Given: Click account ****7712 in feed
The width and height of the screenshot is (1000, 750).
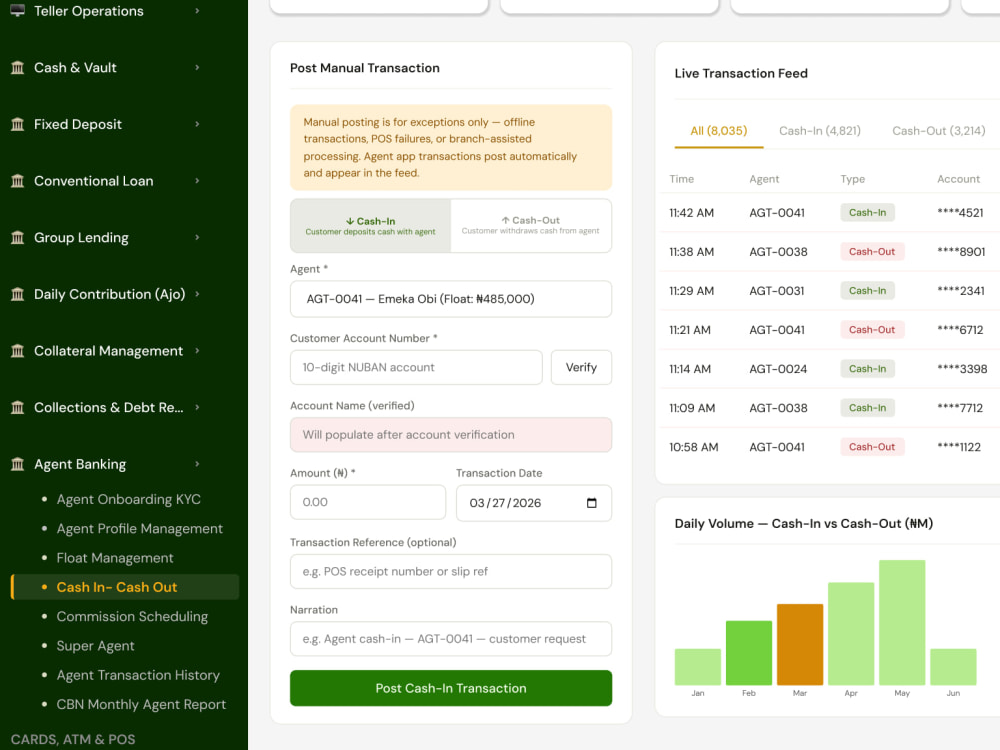Looking at the screenshot, I should pyautogui.click(x=960, y=408).
